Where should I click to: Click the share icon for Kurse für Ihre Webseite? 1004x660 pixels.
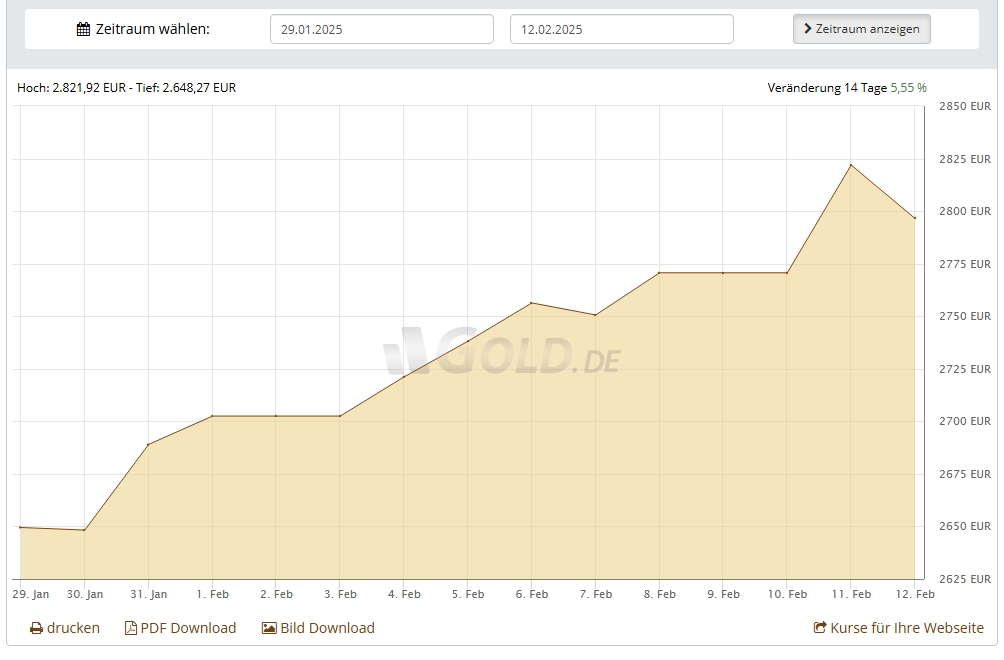pos(820,627)
